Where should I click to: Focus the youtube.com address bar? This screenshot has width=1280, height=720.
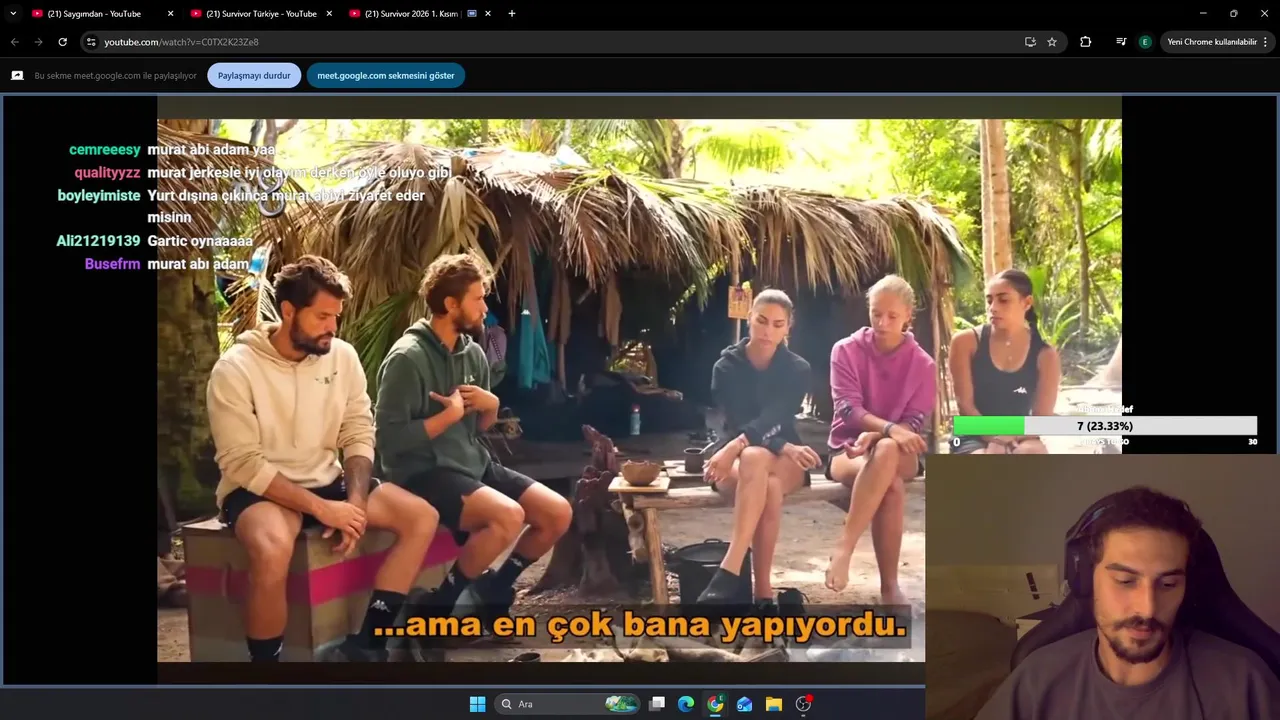coord(560,42)
